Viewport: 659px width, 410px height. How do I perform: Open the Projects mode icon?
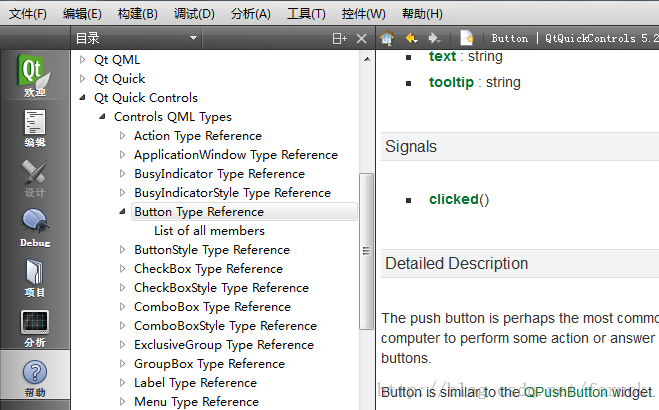point(34,278)
